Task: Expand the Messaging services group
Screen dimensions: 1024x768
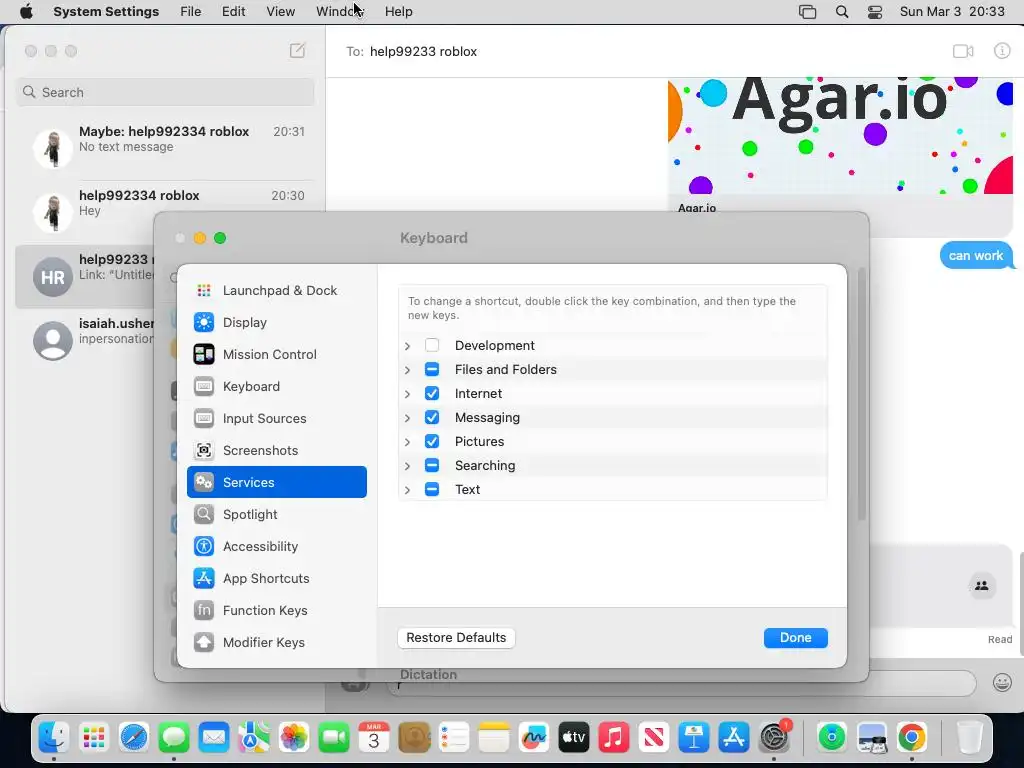Action: pyautogui.click(x=408, y=418)
